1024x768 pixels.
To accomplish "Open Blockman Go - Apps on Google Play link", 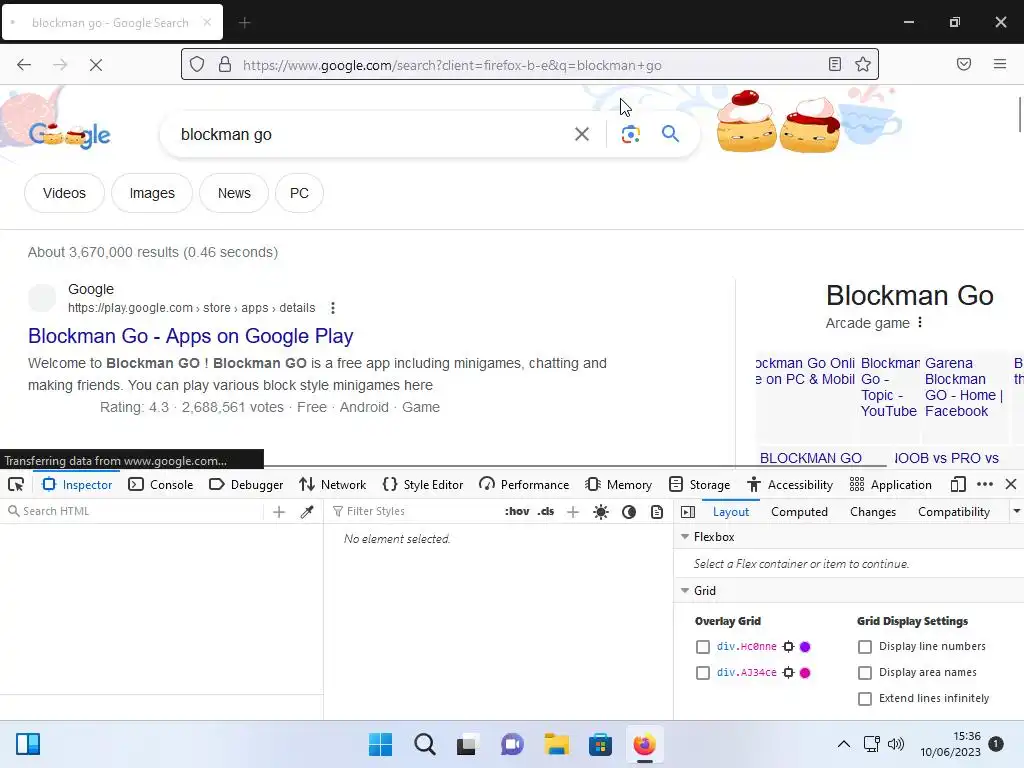I will point(191,336).
